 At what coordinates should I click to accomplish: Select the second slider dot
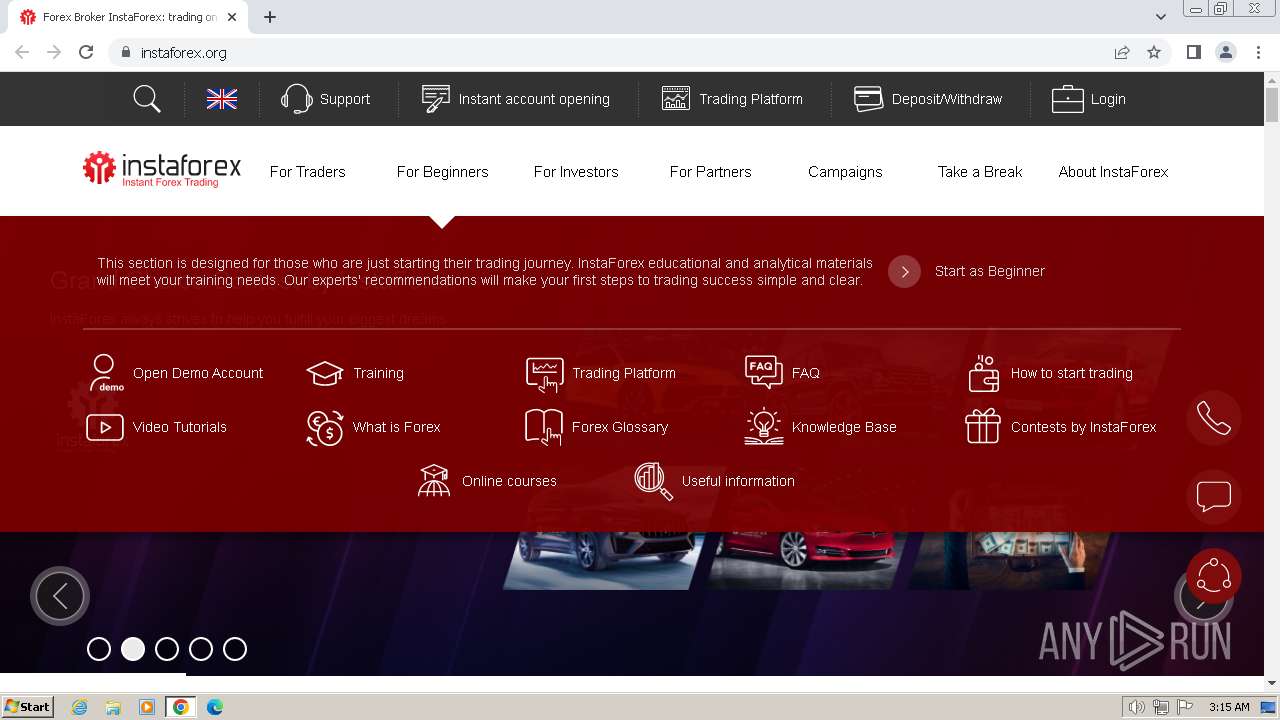pos(133,649)
